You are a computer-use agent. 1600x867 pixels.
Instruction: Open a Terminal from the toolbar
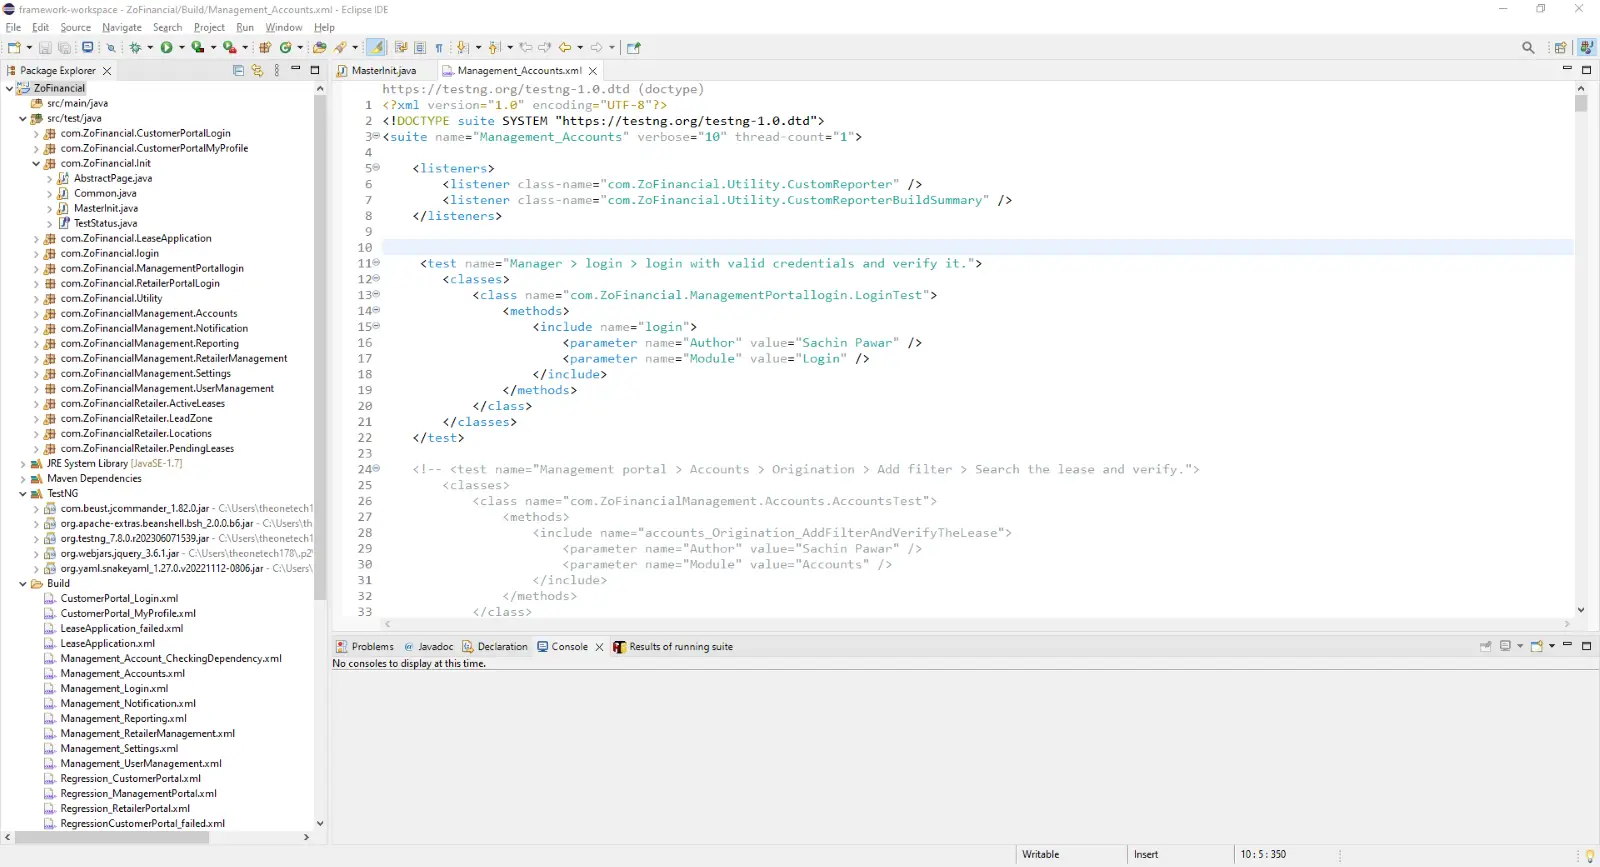[x=88, y=47]
